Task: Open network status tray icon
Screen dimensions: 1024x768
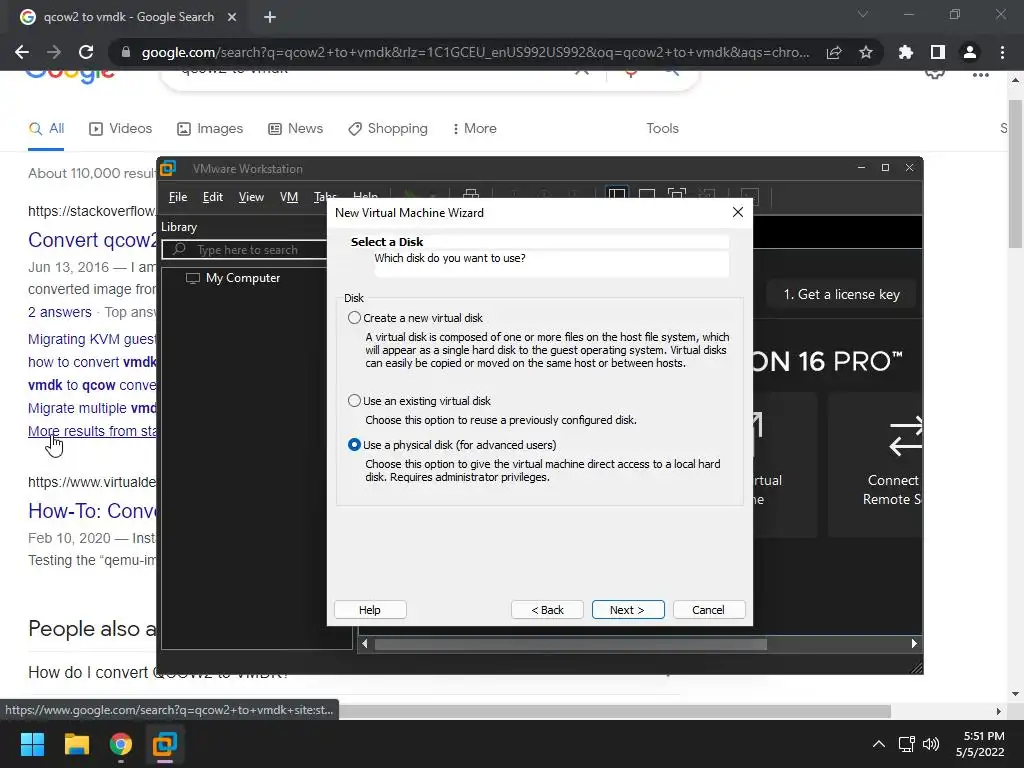Action: click(906, 744)
